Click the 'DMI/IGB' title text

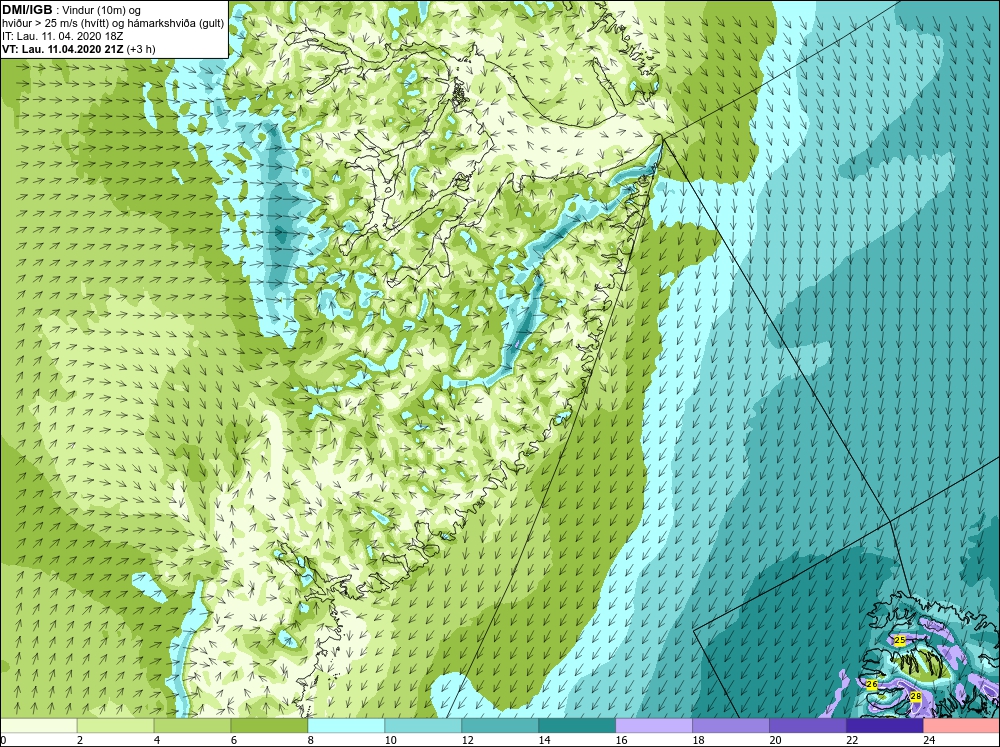27,10
